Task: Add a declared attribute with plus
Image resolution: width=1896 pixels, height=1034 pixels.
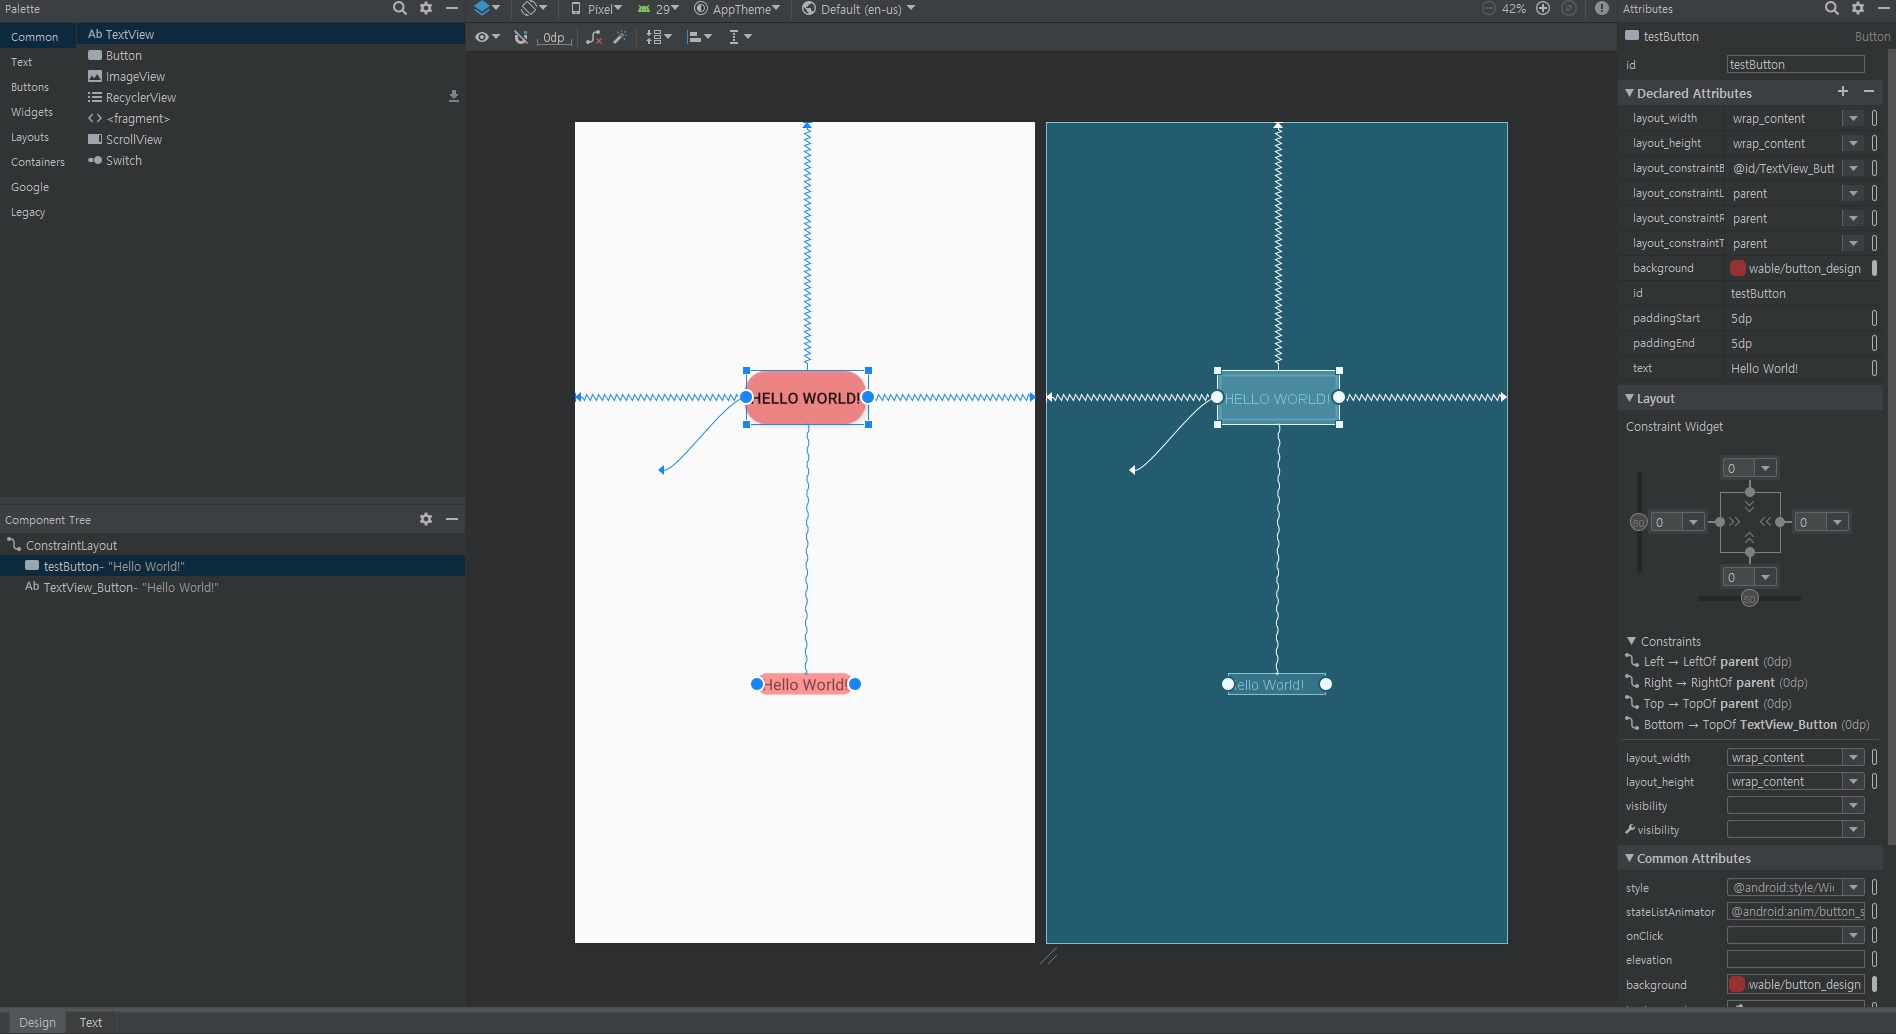Action: (x=1843, y=91)
